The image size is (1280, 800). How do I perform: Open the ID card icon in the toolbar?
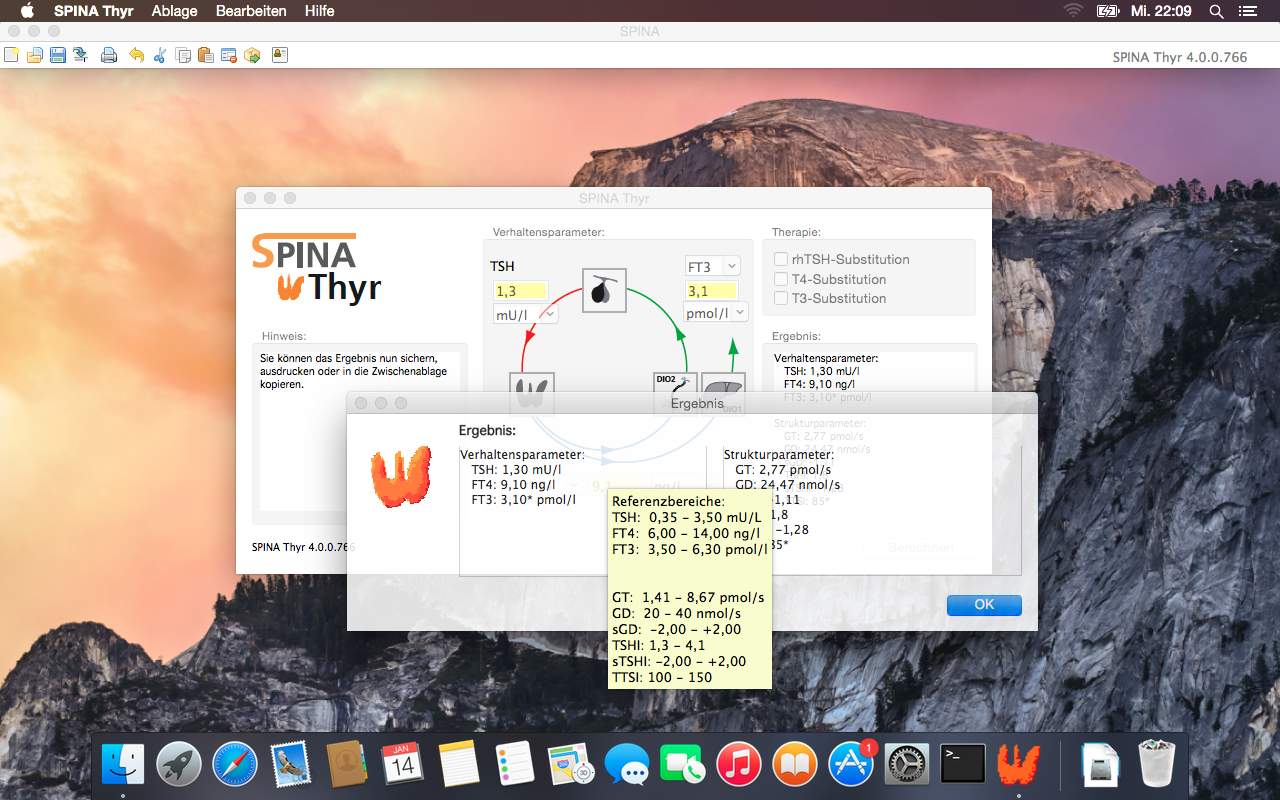[x=280, y=55]
